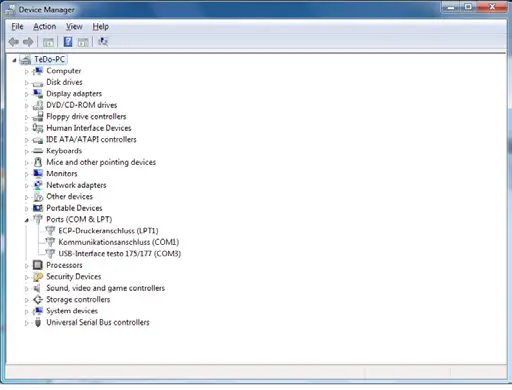Click the Sound controllers speaker icon
The image size is (512, 390).
(x=37, y=288)
